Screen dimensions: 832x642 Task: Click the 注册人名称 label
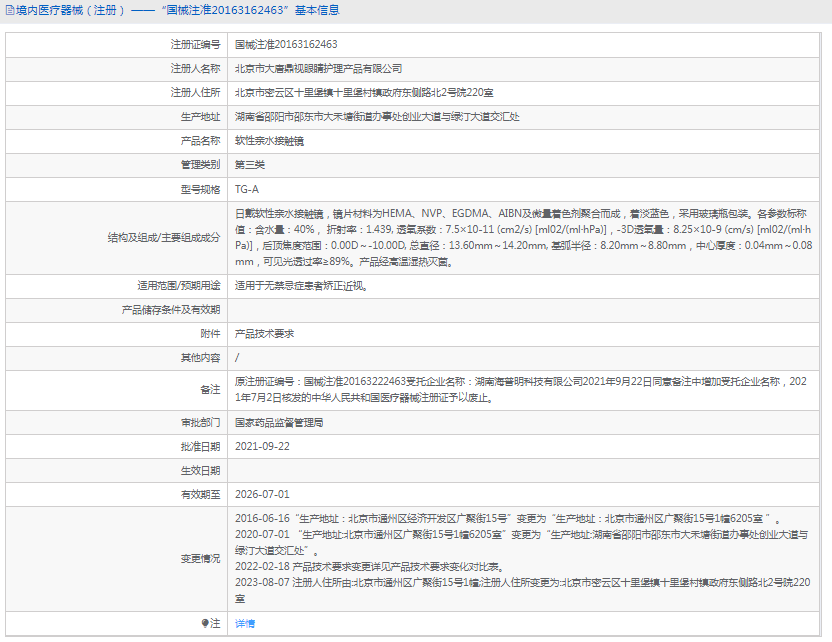(x=195, y=68)
